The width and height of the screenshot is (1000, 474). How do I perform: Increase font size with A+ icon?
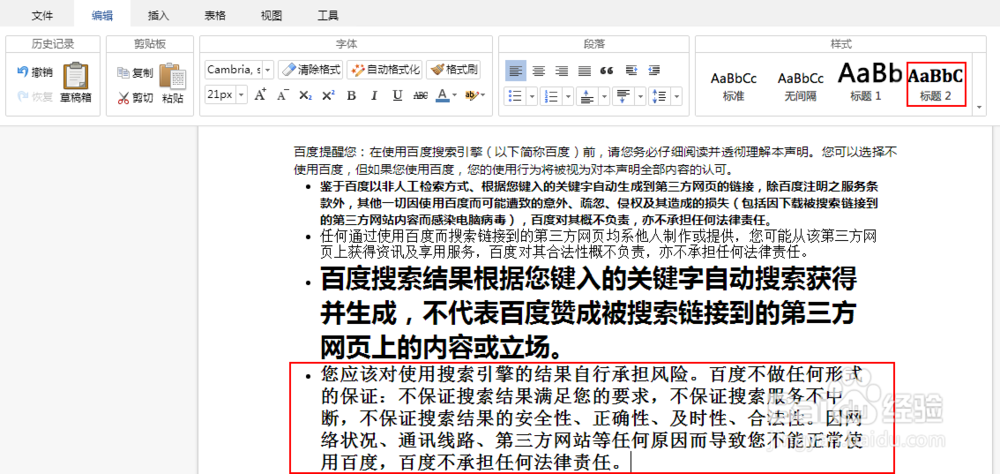tap(260, 95)
